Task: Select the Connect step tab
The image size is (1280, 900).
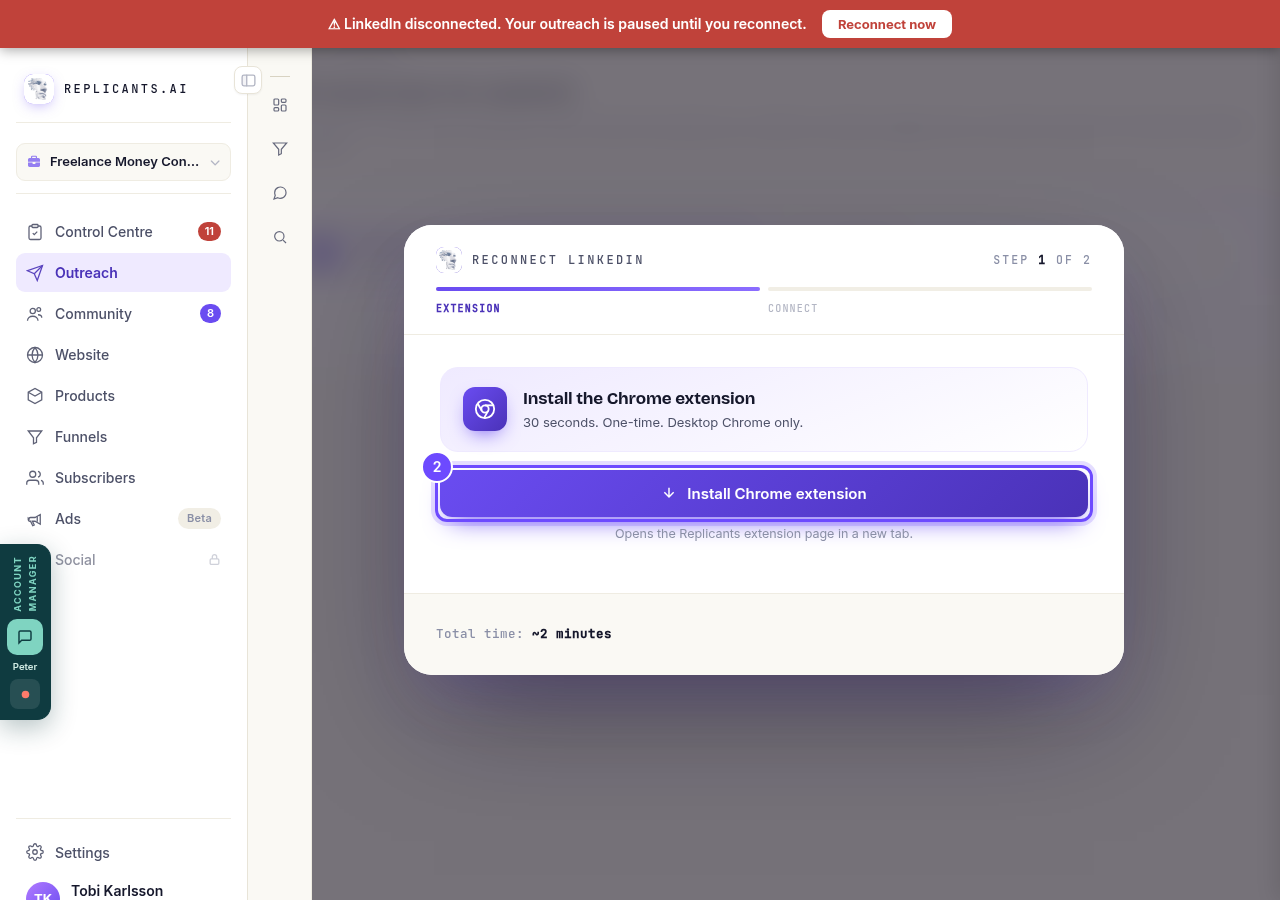Action: (x=930, y=300)
